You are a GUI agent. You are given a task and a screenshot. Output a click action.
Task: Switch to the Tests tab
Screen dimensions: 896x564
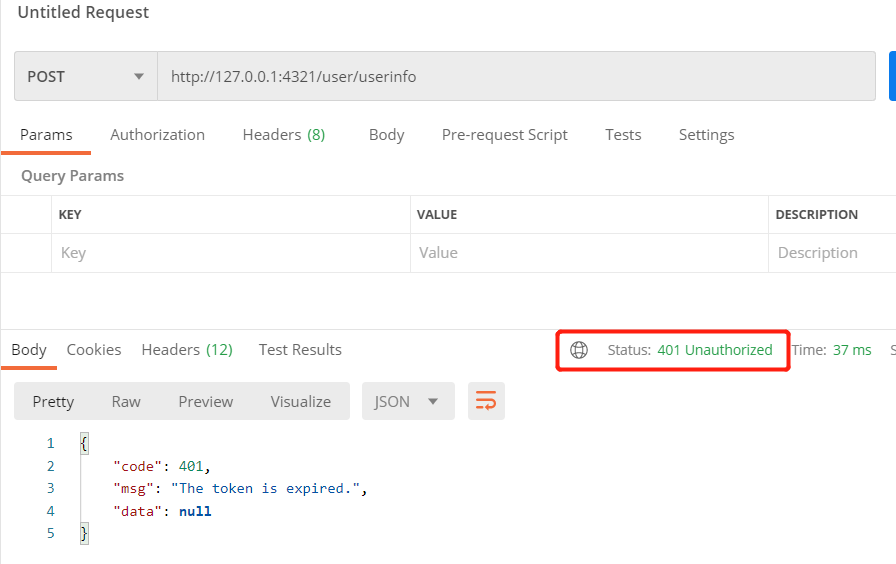coord(623,135)
